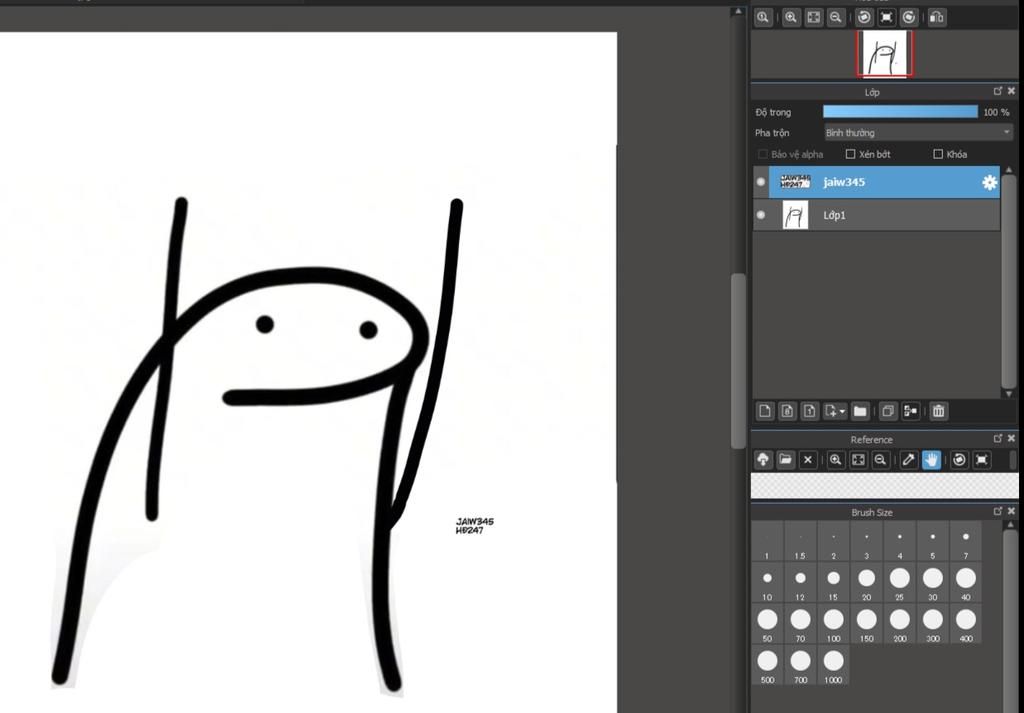Viewport: 1024px width, 713px height.
Task: Create a new 8-bit layer
Action: pyautogui.click(x=788, y=411)
